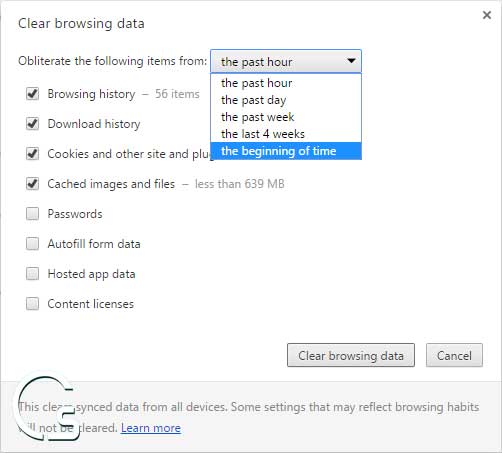The height and width of the screenshot is (453, 502).
Task: Enable the Hosted app data checkbox
Action: click(x=32, y=274)
